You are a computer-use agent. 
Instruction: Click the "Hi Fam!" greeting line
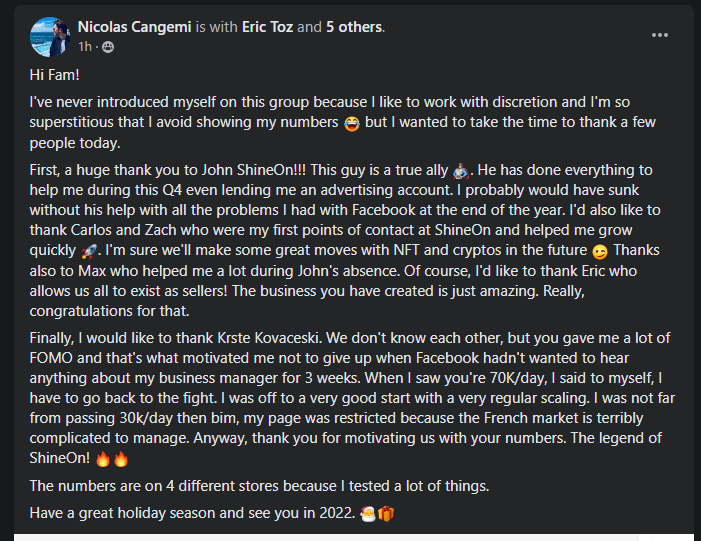[x=55, y=75]
